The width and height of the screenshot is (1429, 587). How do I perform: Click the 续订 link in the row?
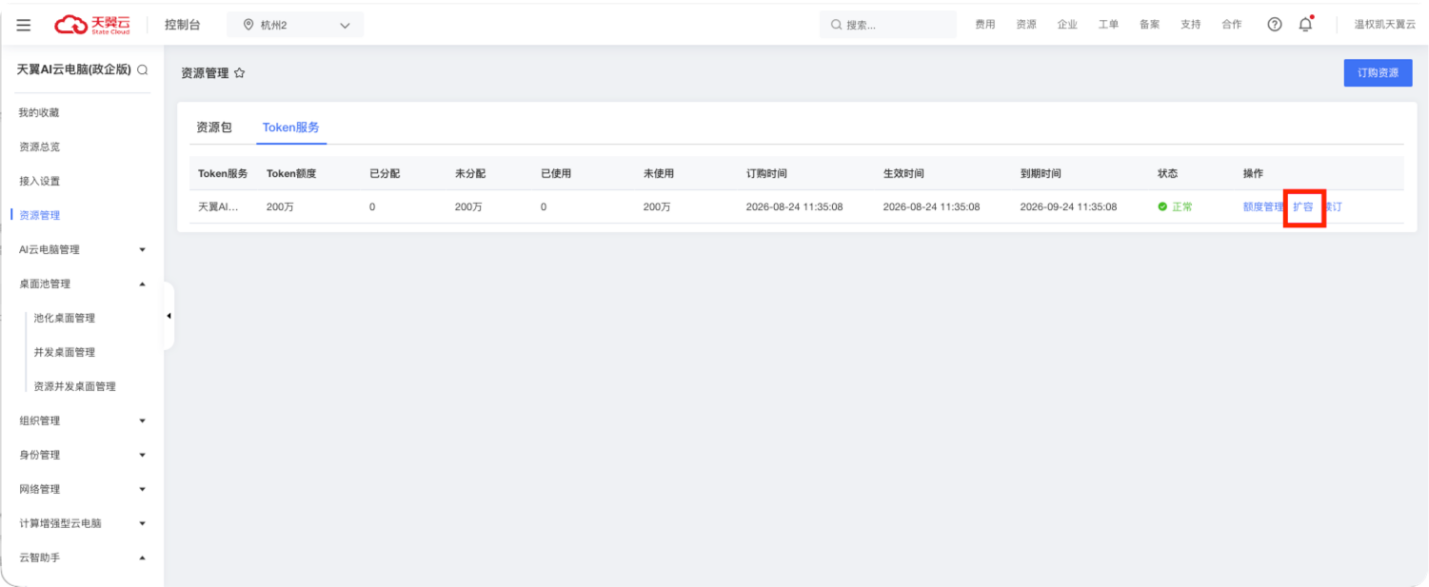coord(1333,207)
